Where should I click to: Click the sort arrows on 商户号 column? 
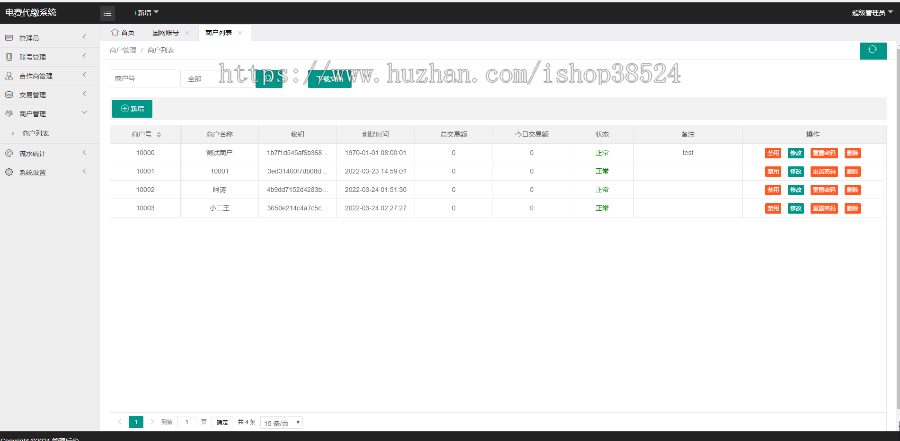point(159,134)
